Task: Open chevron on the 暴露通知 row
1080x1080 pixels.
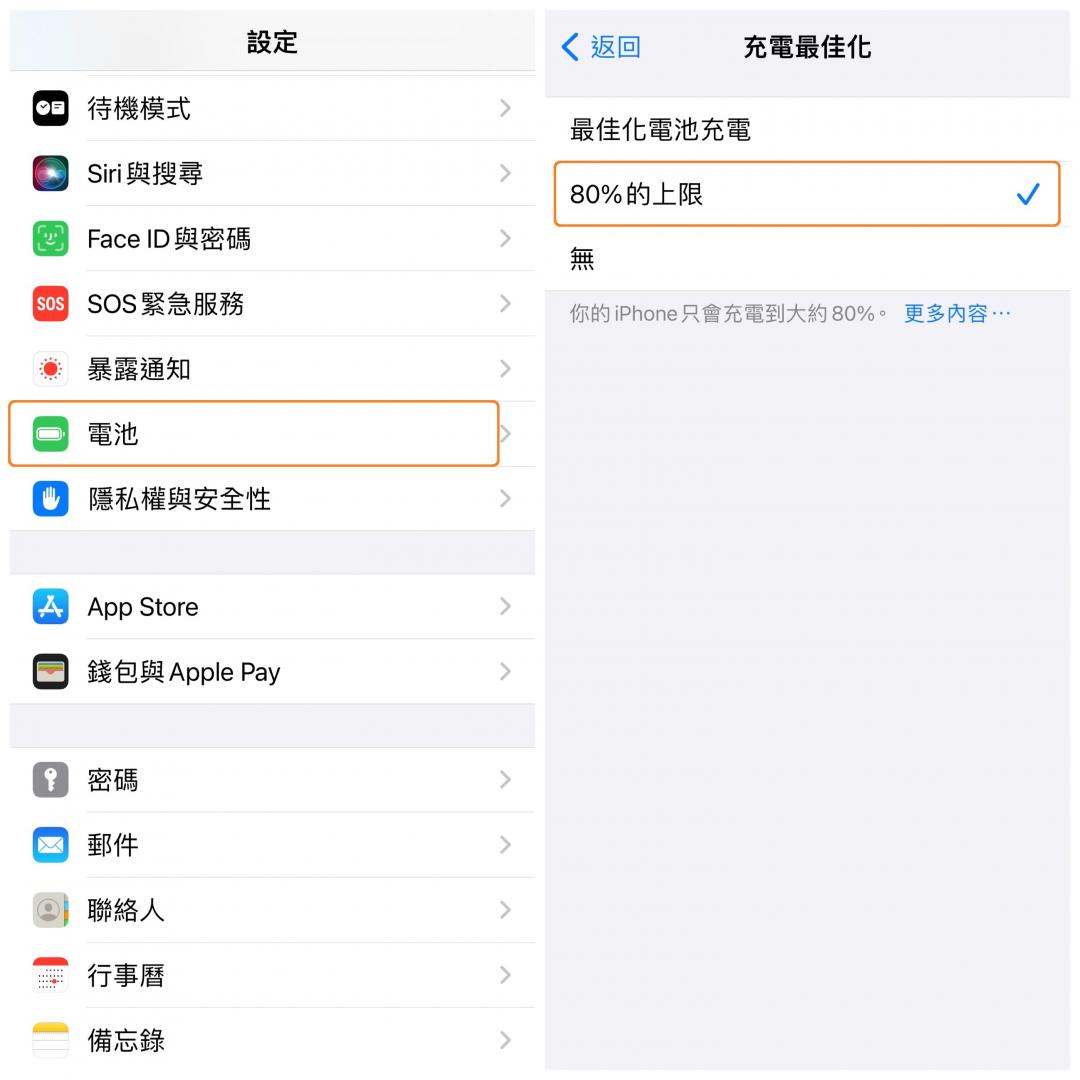Action: (505, 369)
